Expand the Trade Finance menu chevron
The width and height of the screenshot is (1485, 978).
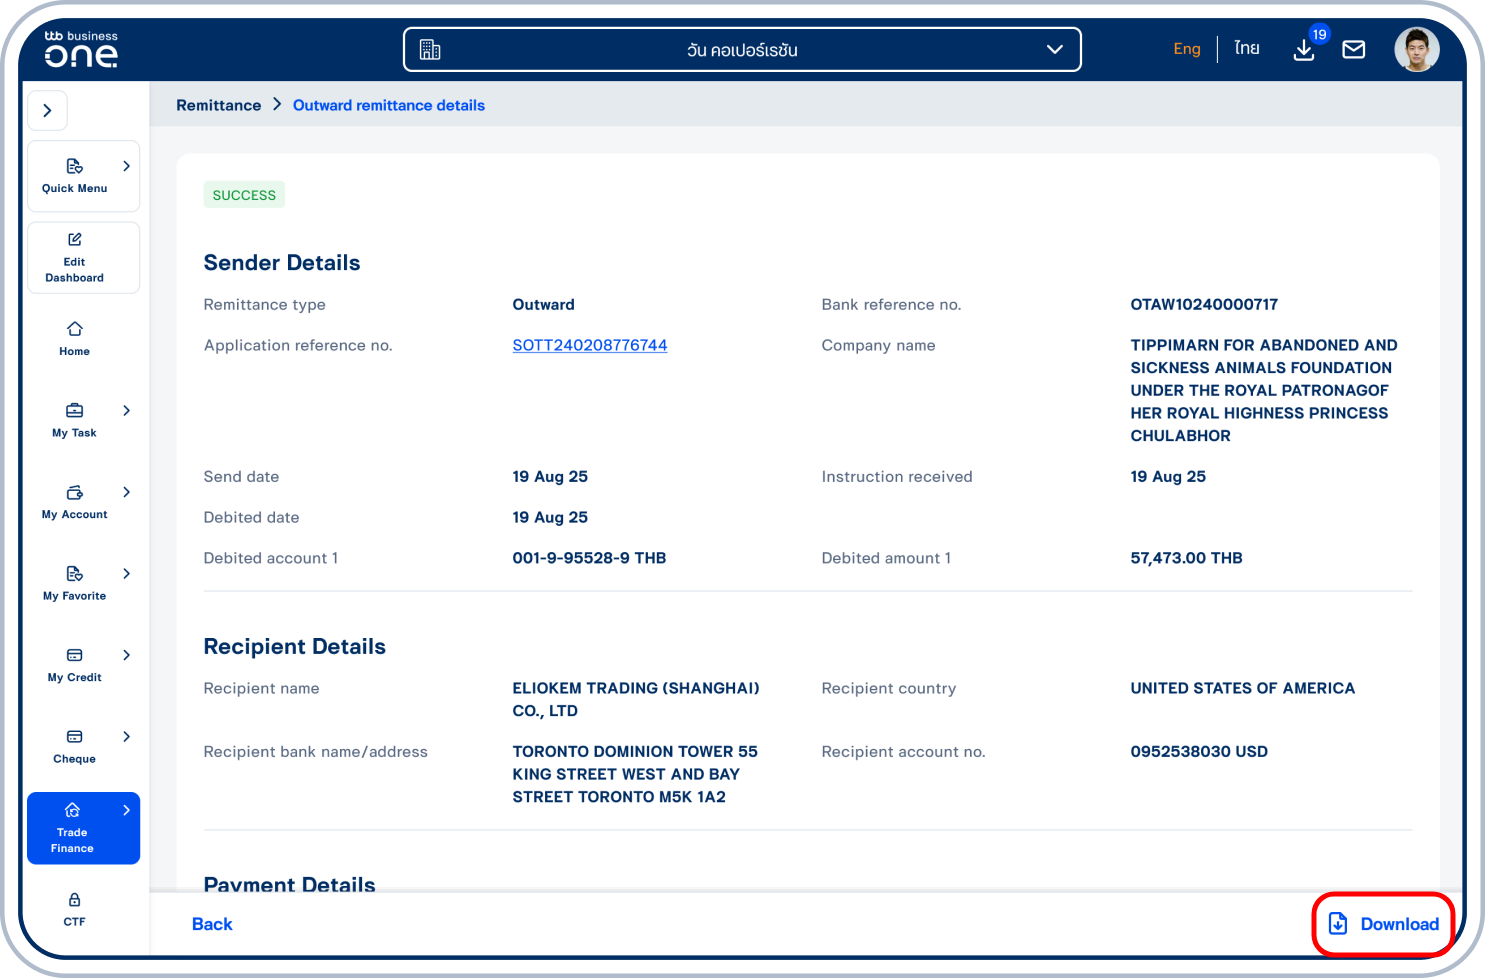point(126,810)
